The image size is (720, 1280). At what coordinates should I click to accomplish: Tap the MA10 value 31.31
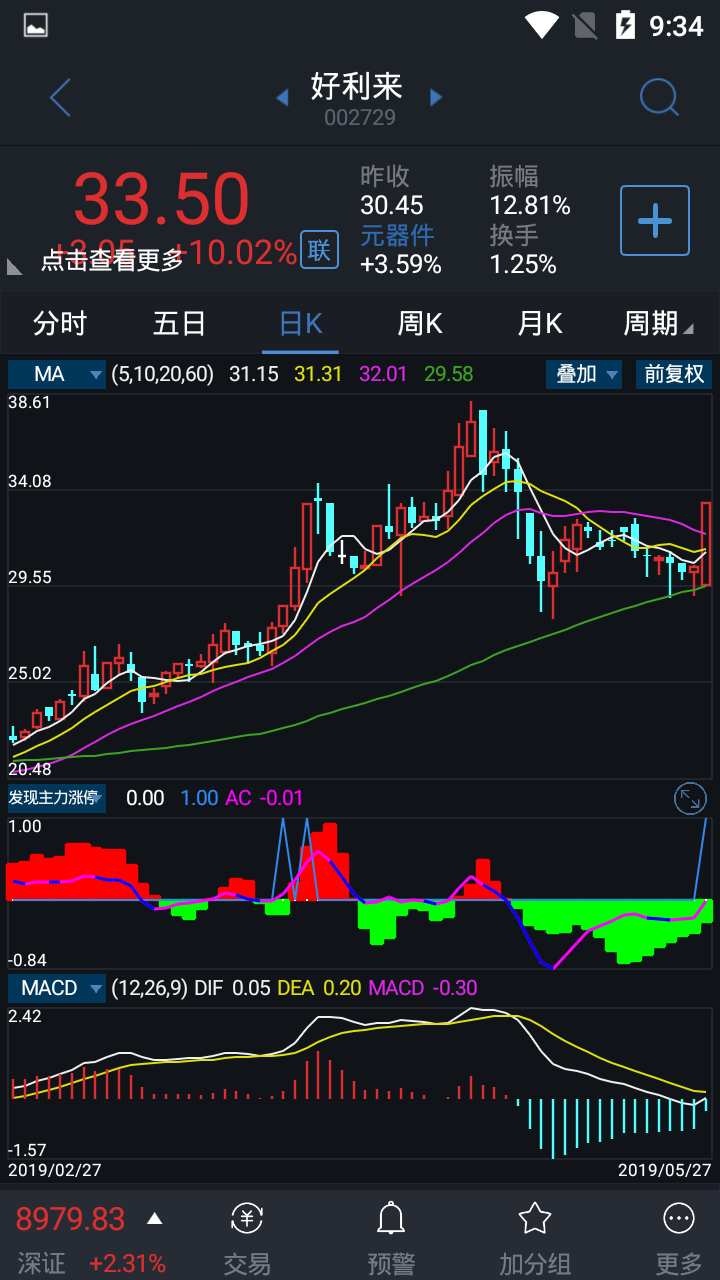pos(318,374)
